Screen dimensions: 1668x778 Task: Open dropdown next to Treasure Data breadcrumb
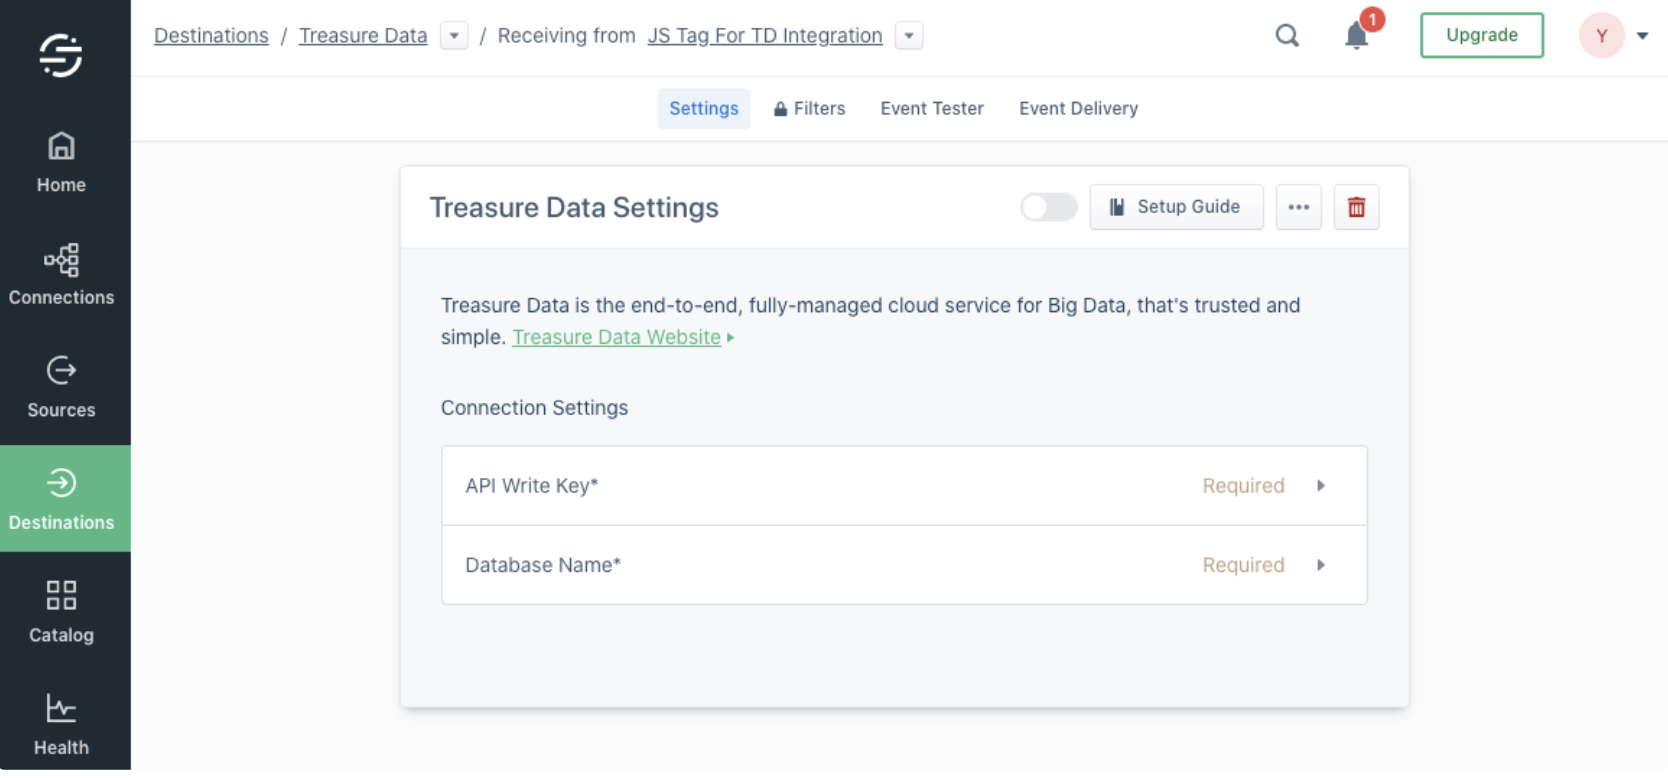coord(454,36)
